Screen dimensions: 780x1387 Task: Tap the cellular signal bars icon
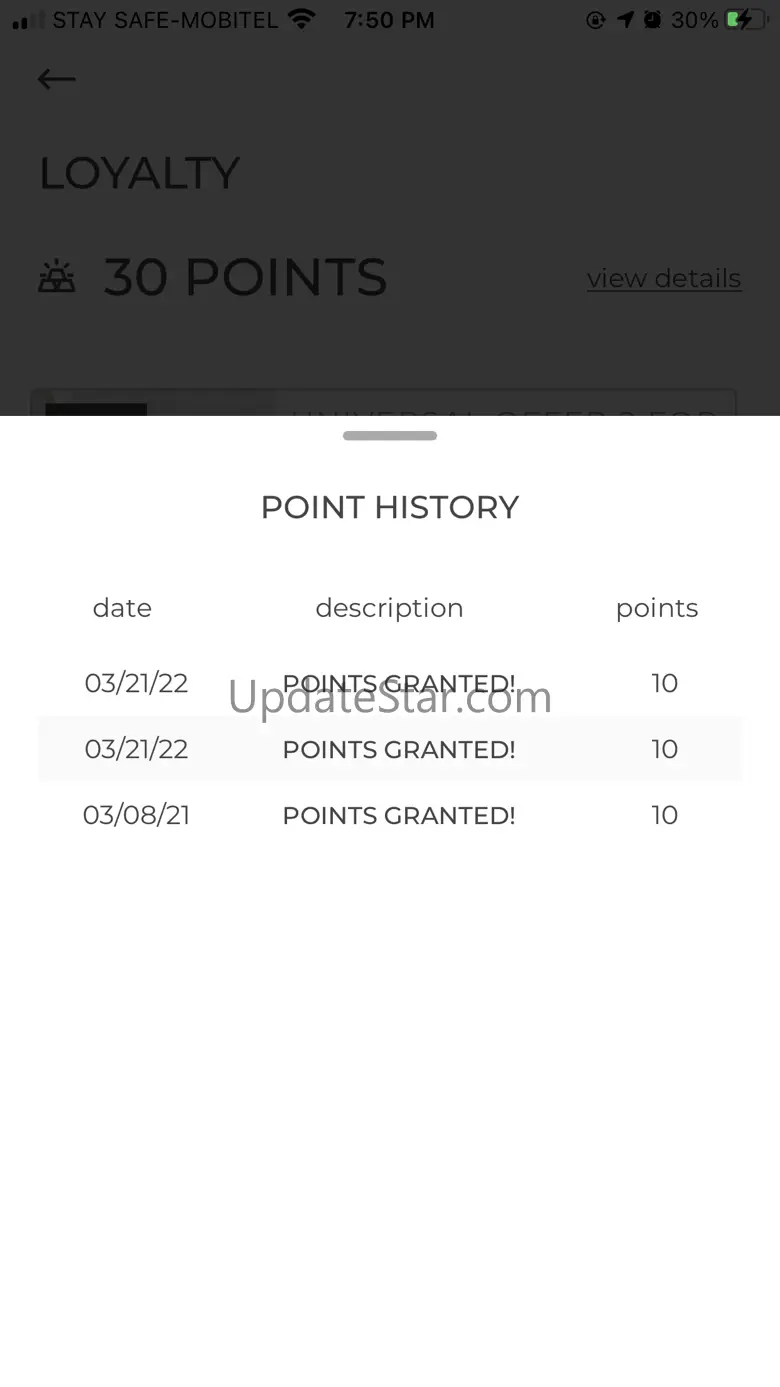pyautogui.click(x=28, y=20)
